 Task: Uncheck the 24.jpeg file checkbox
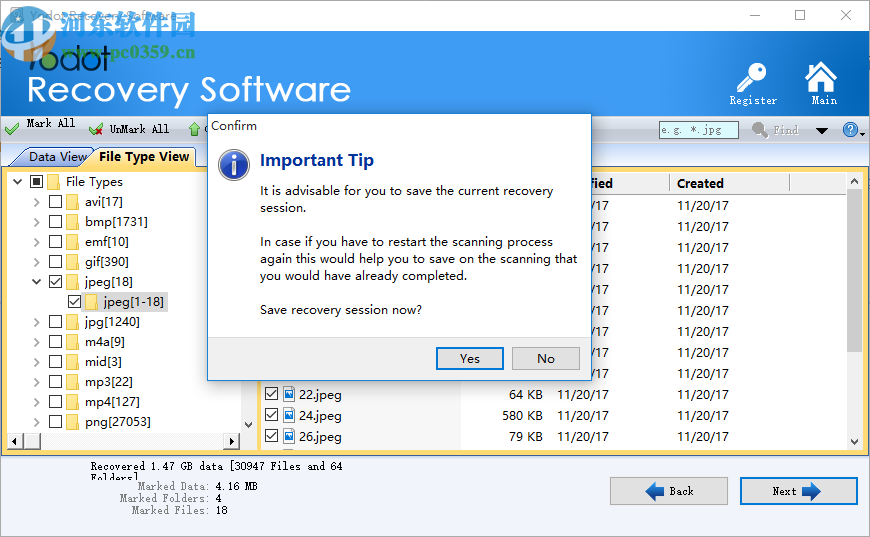[x=271, y=415]
